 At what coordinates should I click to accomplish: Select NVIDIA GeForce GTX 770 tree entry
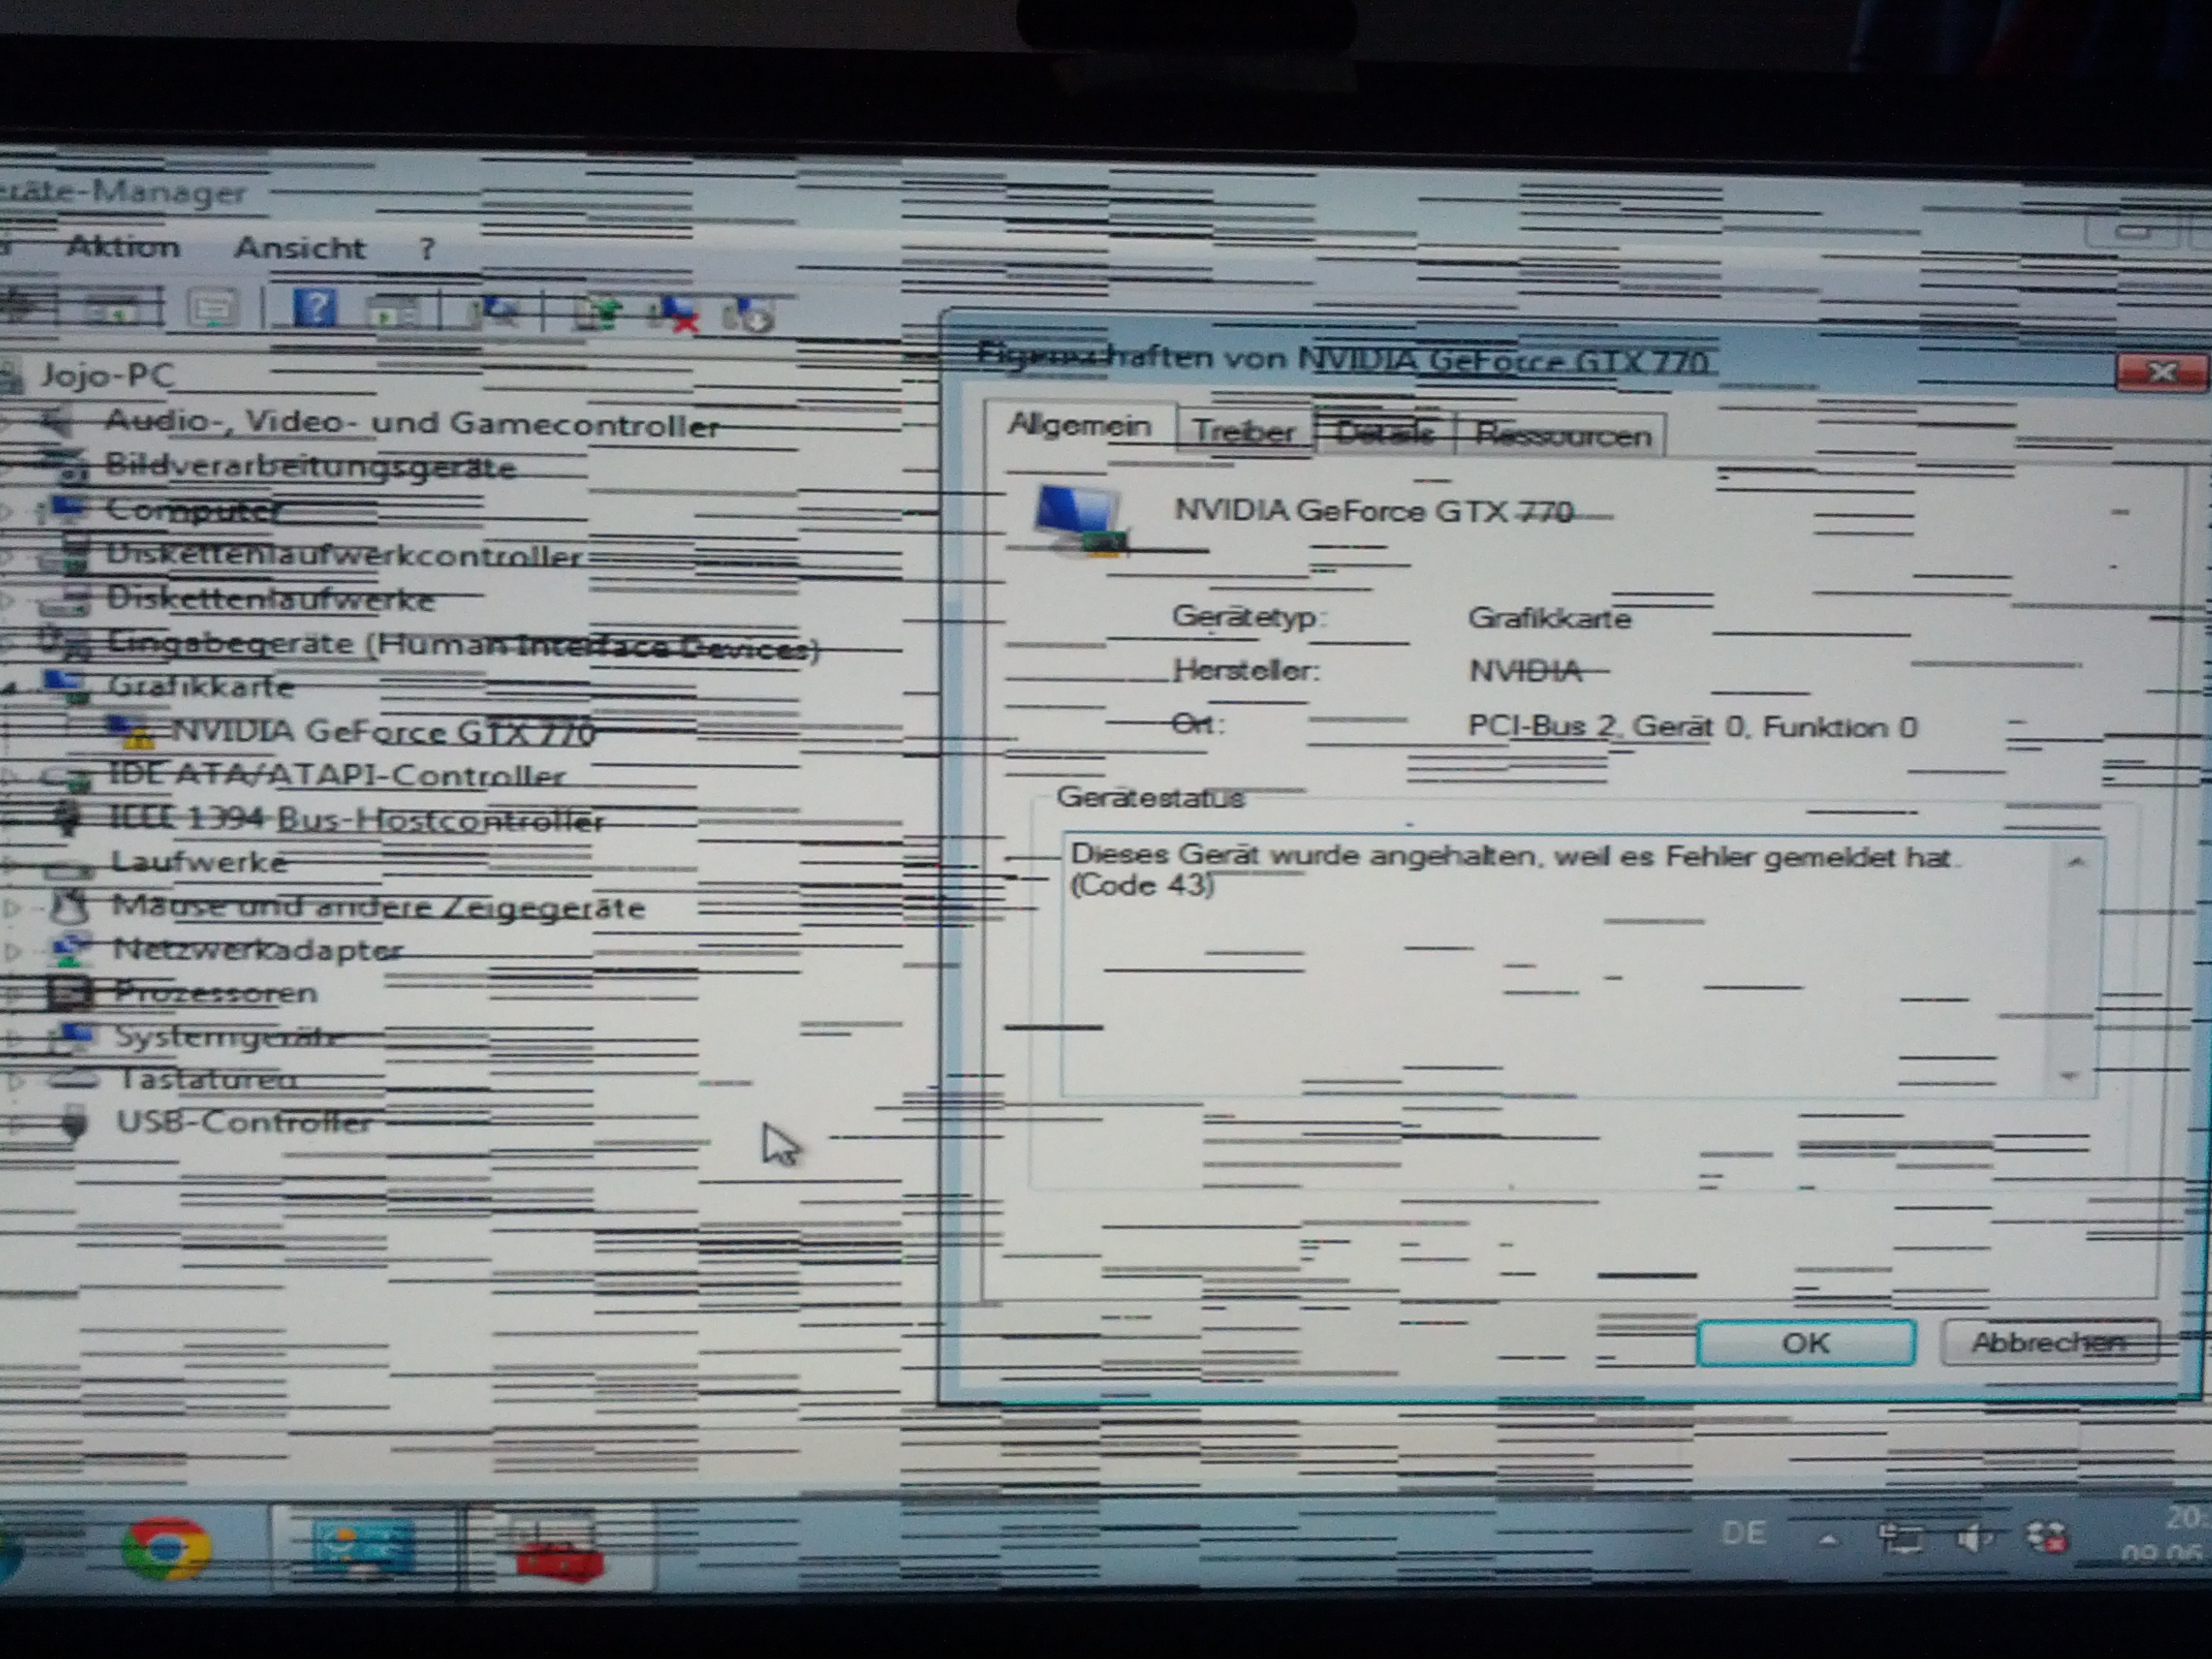(383, 732)
